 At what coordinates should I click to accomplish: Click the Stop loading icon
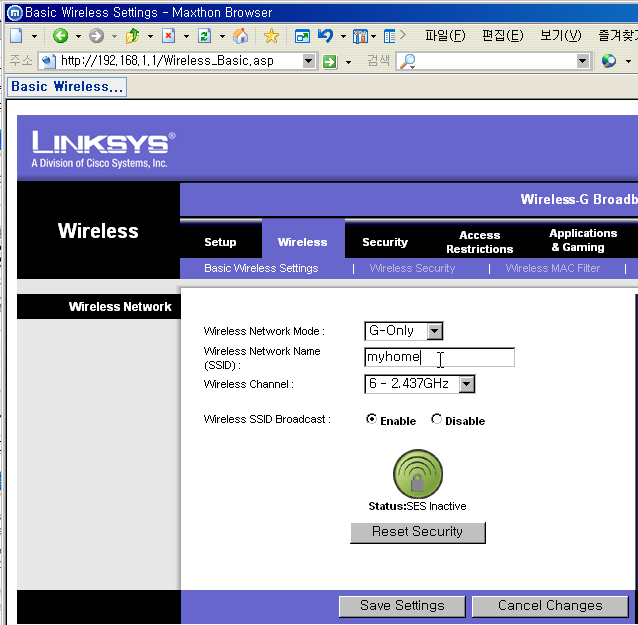(x=168, y=36)
